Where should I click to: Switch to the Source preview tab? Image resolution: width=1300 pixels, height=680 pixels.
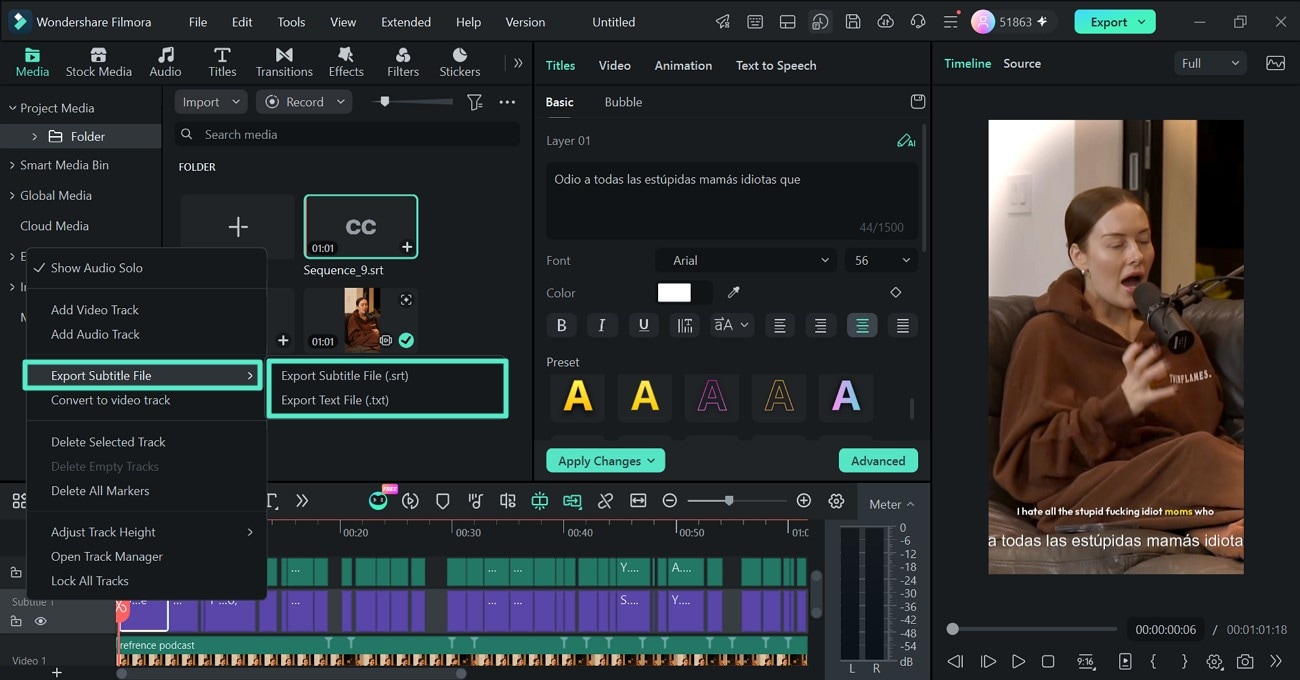[1022, 63]
